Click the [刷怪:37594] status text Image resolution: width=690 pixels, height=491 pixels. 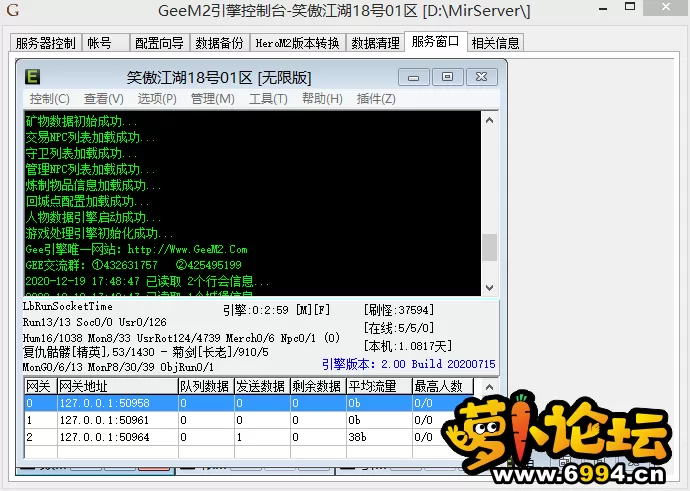point(399,310)
